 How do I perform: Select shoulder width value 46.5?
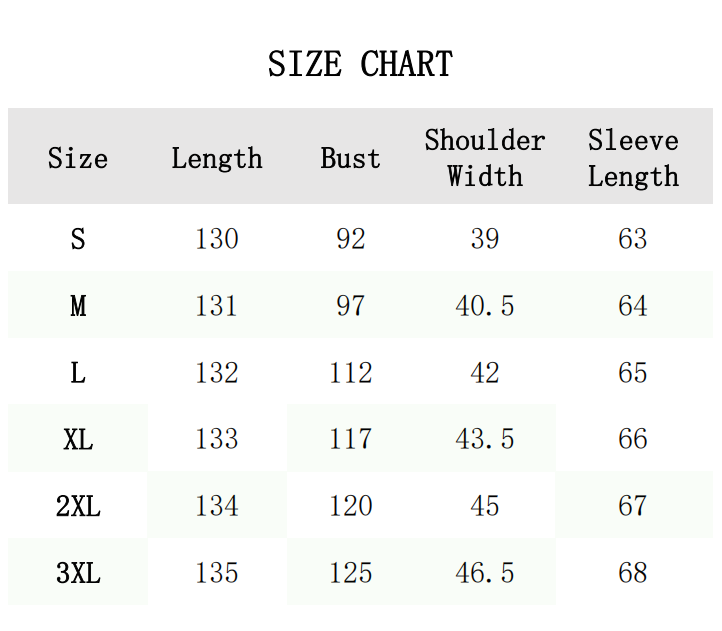(x=485, y=573)
